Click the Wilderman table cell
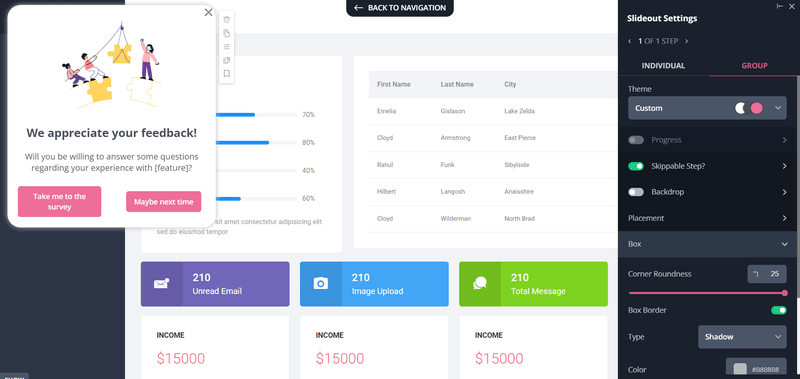The height and width of the screenshot is (379, 800). coord(456,218)
